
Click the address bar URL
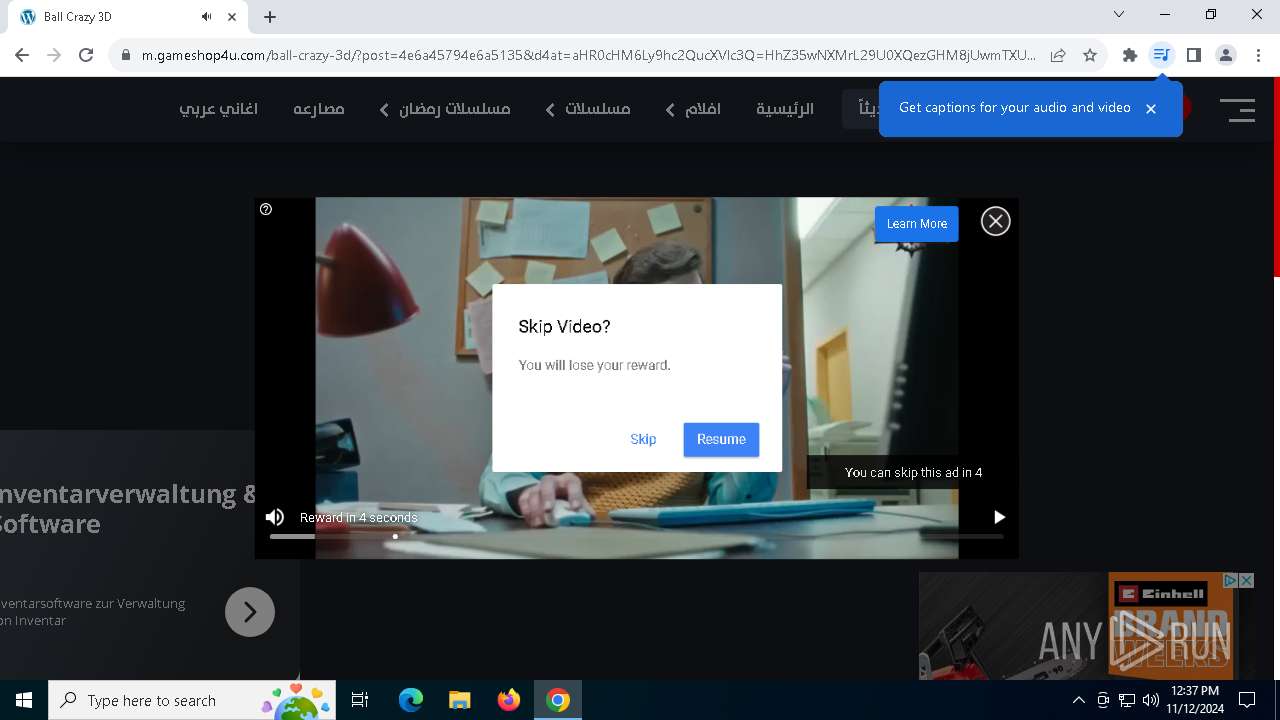coord(588,55)
